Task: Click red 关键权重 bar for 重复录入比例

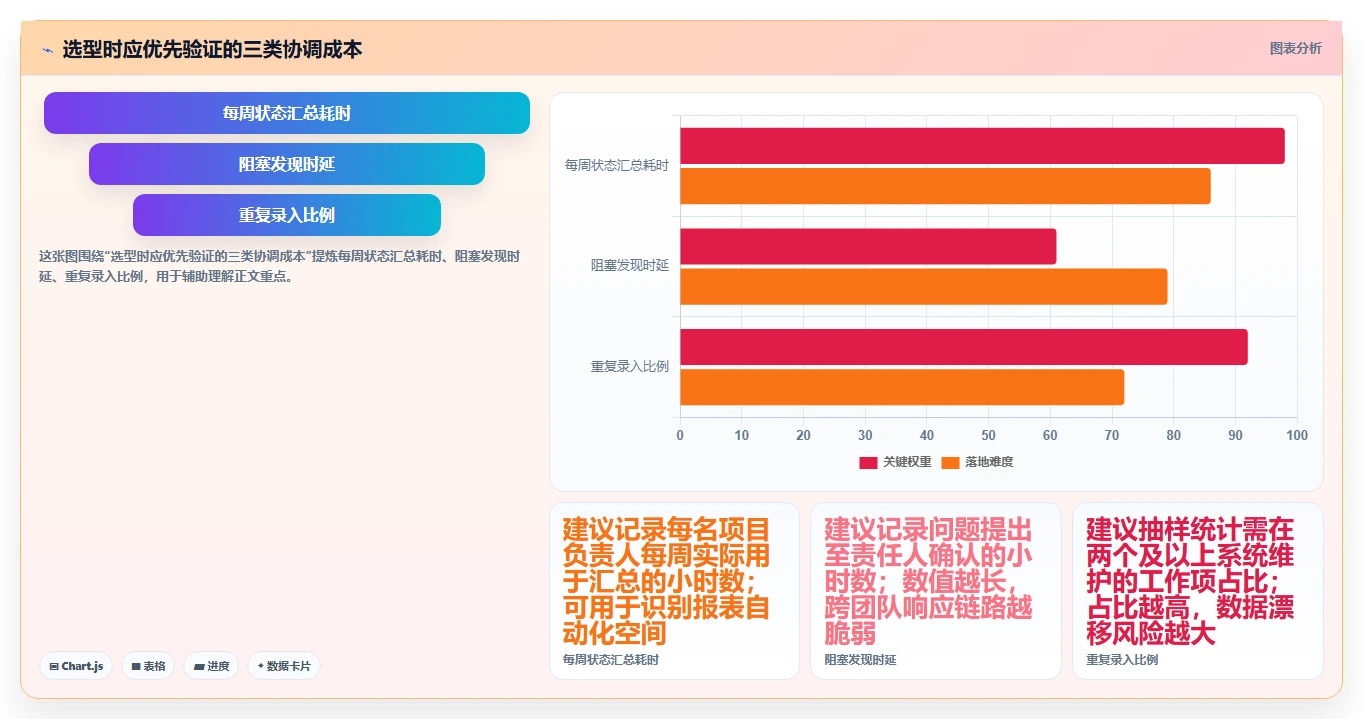Action: coord(964,346)
